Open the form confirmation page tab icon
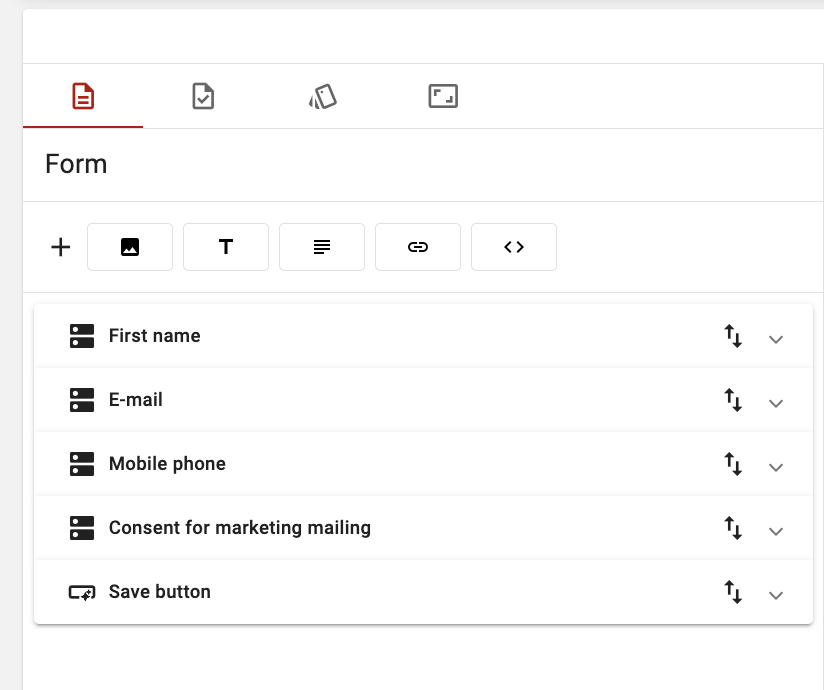The image size is (824, 690). pyautogui.click(x=203, y=96)
